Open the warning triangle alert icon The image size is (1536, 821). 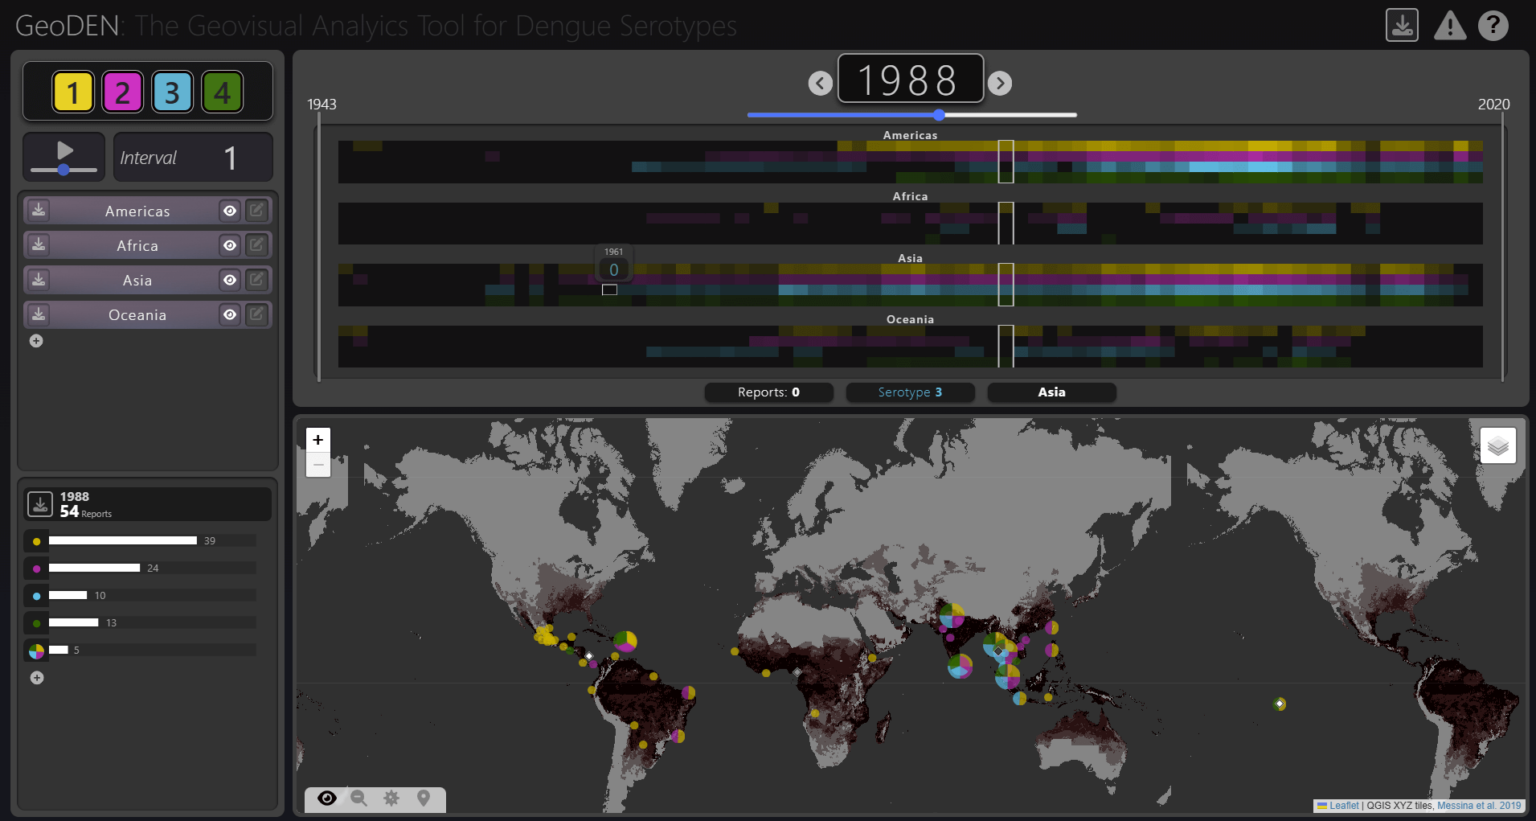coord(1449,26)
